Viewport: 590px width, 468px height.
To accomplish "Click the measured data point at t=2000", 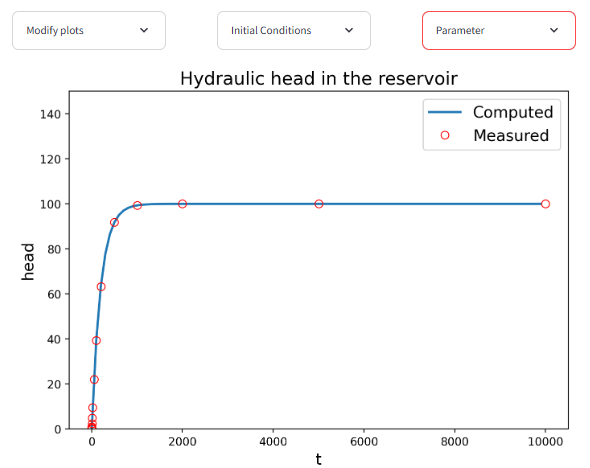I will [x=182, y=204].
